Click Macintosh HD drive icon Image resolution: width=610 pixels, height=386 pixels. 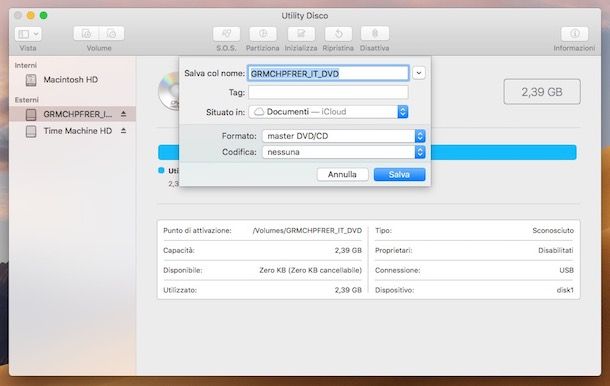[x=31, y=80]
